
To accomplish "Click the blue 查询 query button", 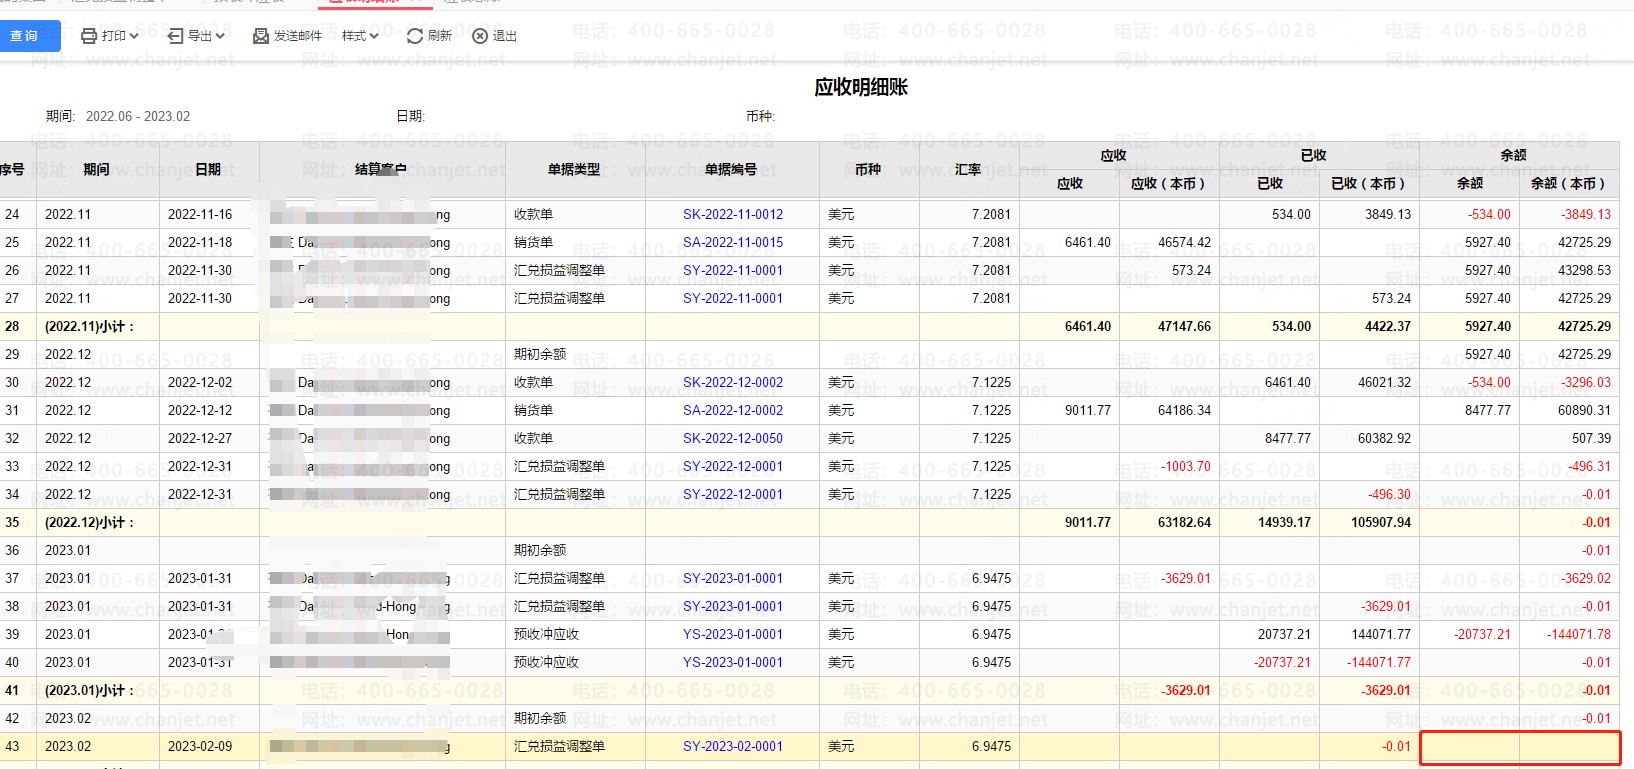I will 28,36.
